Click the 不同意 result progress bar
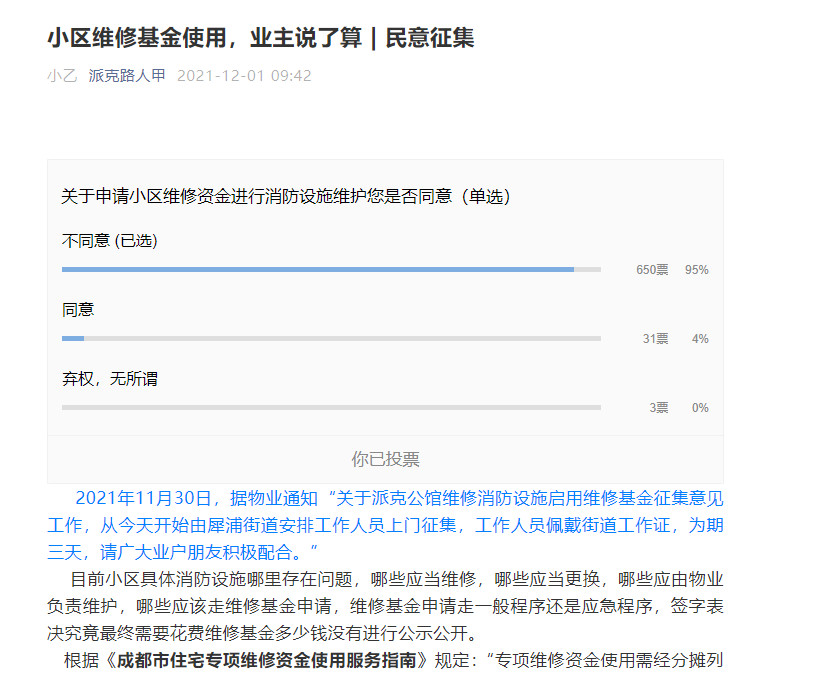Screen dimensions: 831x673 coord(331,269)
